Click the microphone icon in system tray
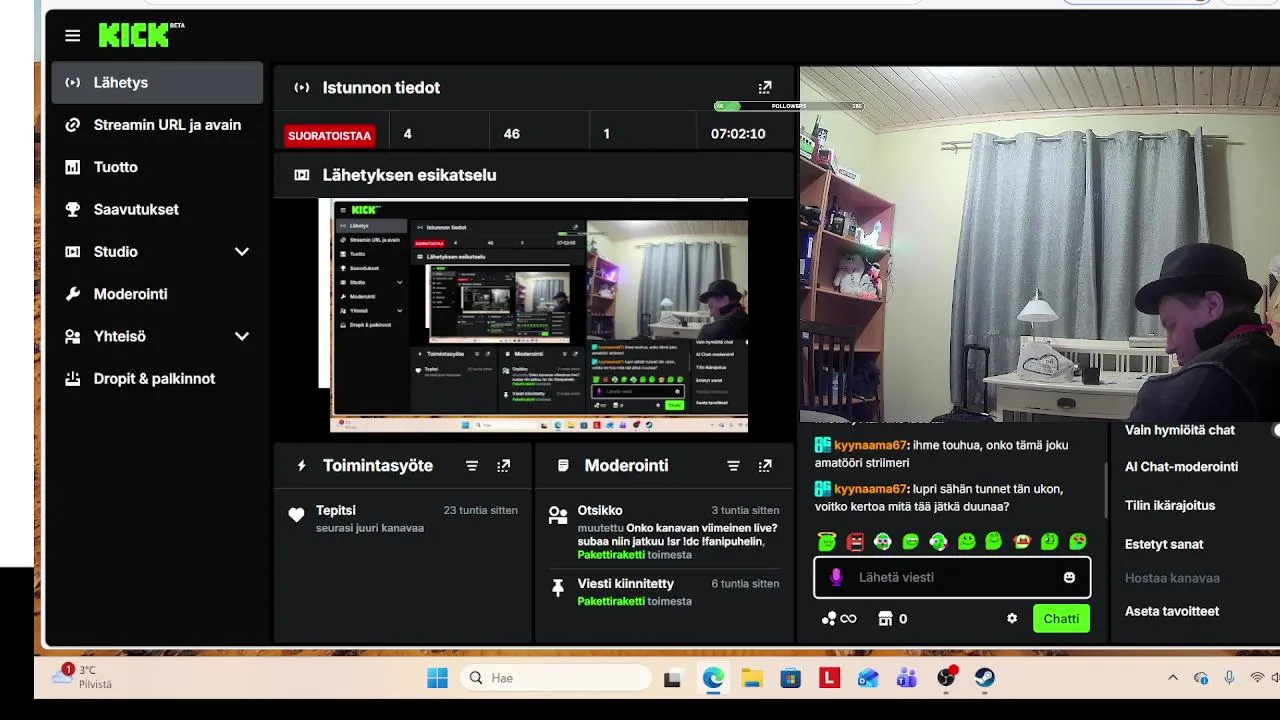 [x=1229, y=678]
